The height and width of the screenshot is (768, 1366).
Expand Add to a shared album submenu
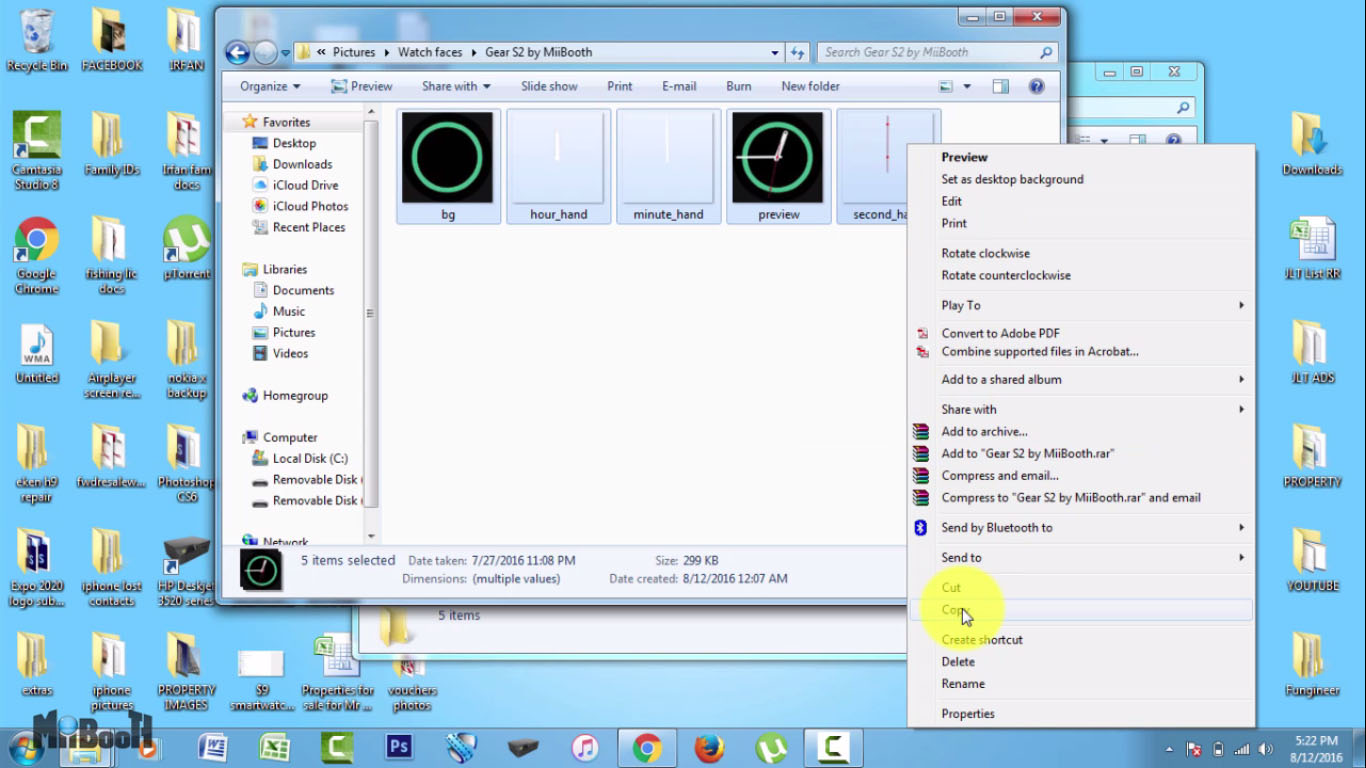pos(1081,379)
